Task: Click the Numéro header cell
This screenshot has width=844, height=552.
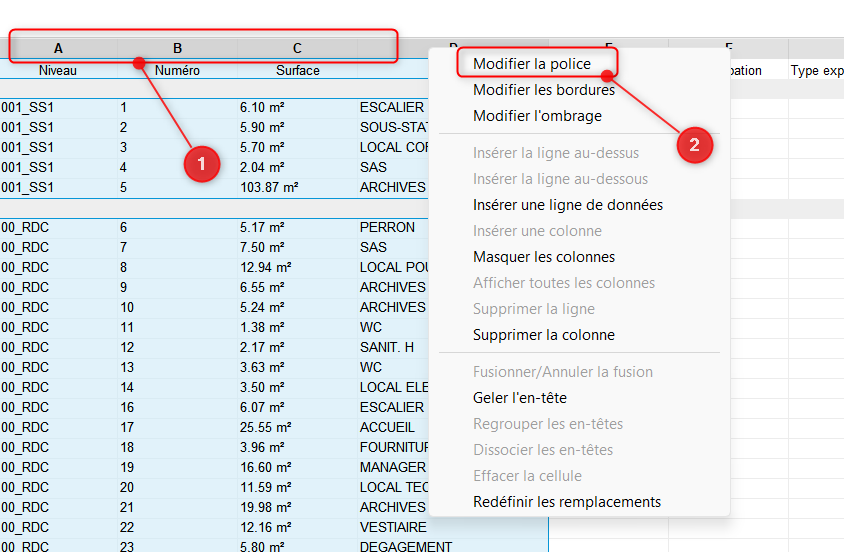Action: click(177, 70)
